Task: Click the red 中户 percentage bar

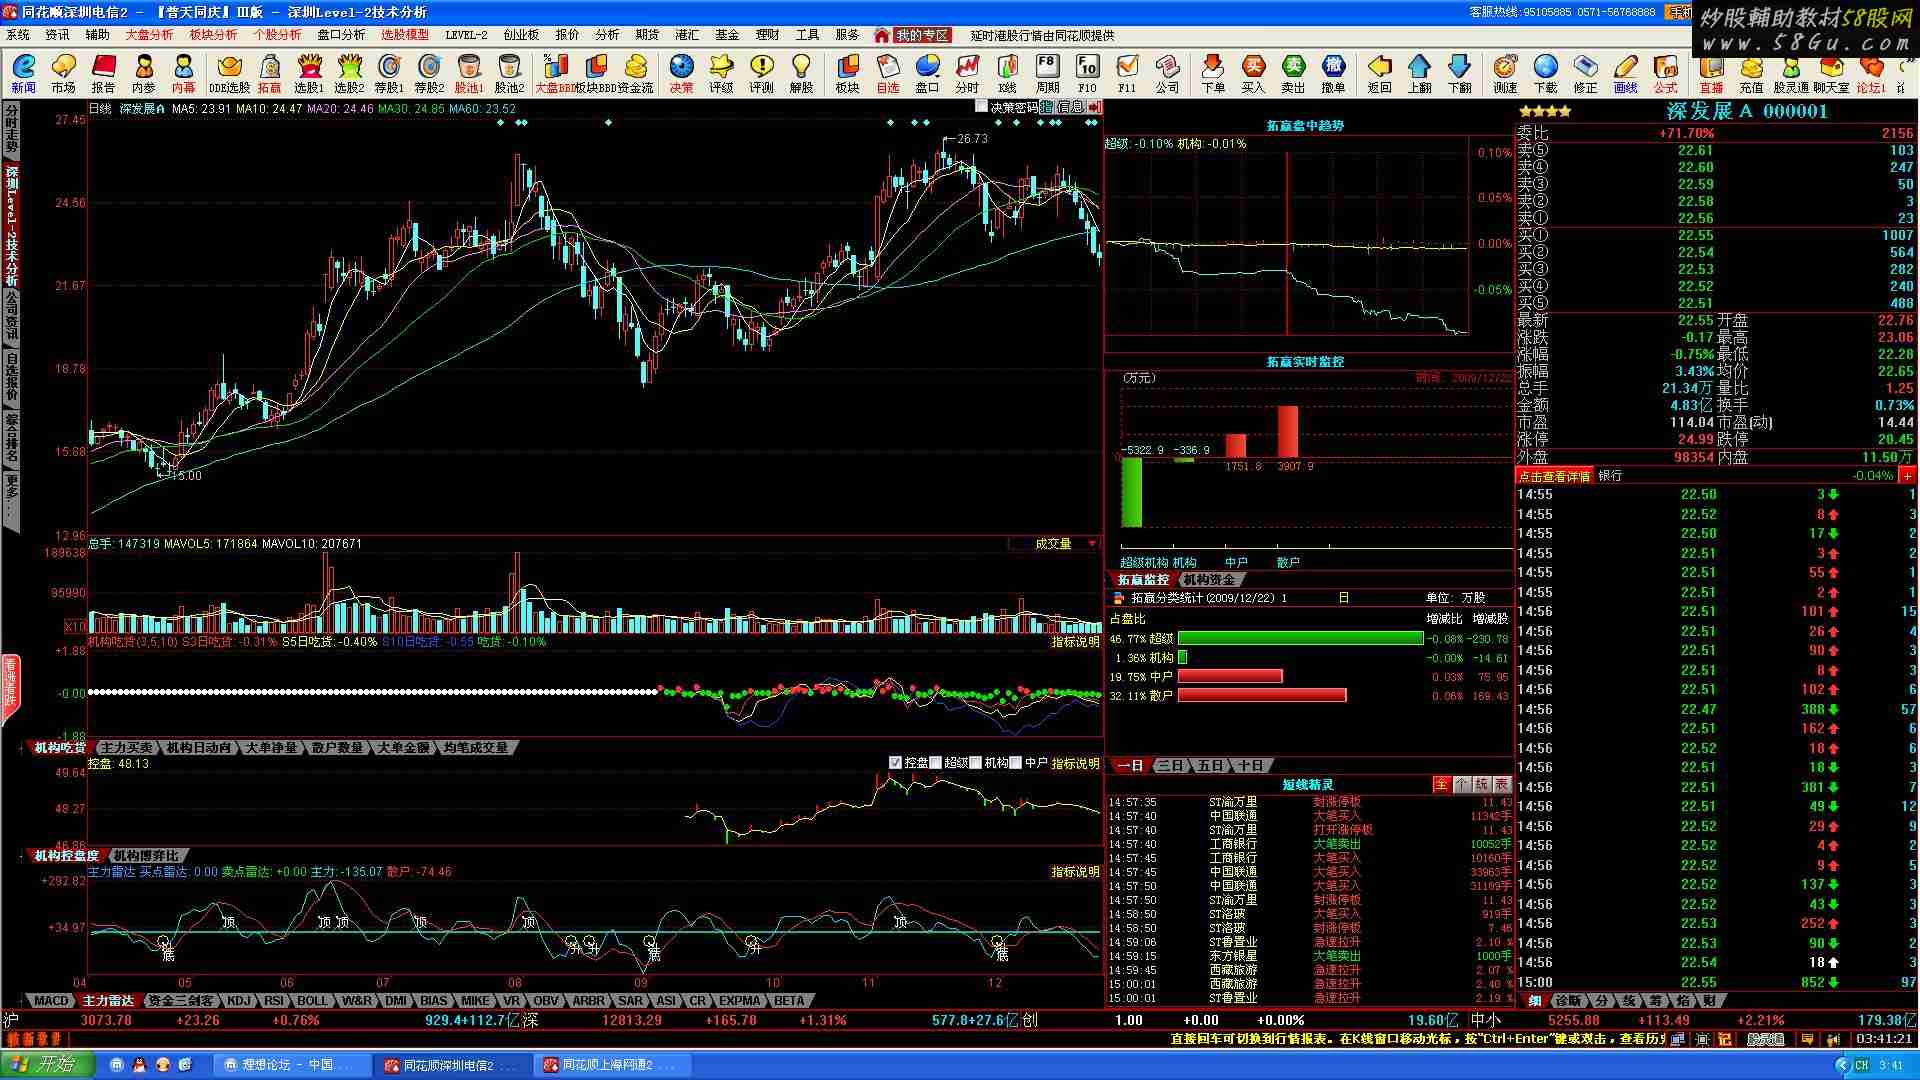Action: click(x=1230, y=677)
